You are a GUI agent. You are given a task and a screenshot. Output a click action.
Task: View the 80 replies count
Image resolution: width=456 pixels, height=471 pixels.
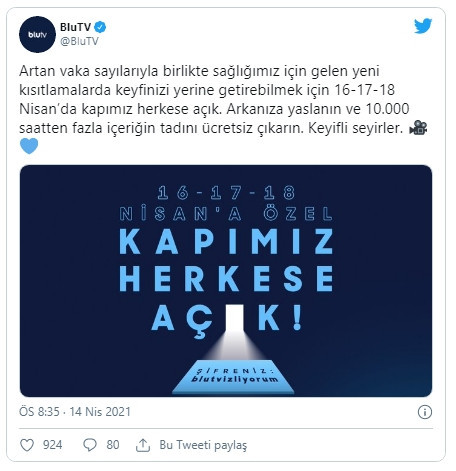point(113,445)
